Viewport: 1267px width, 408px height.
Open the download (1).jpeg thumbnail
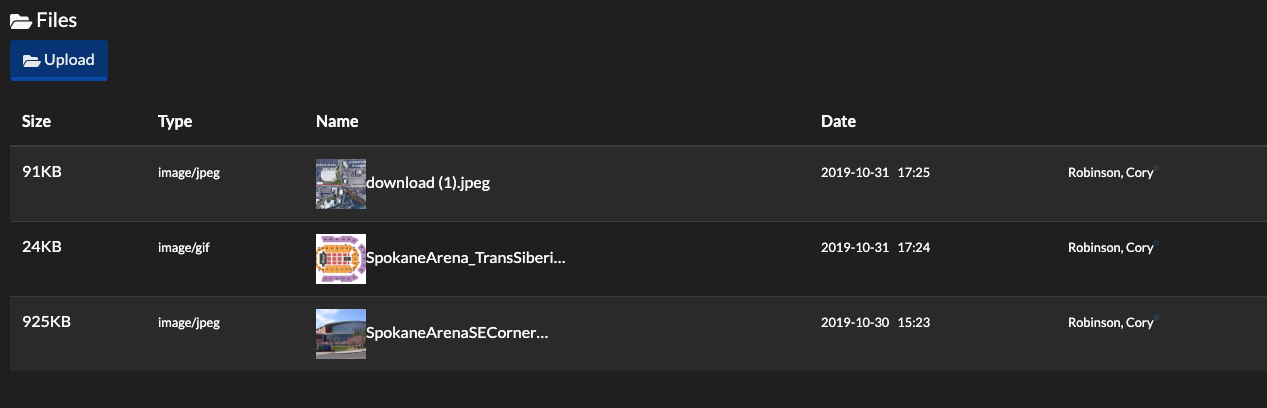point(340,184)
